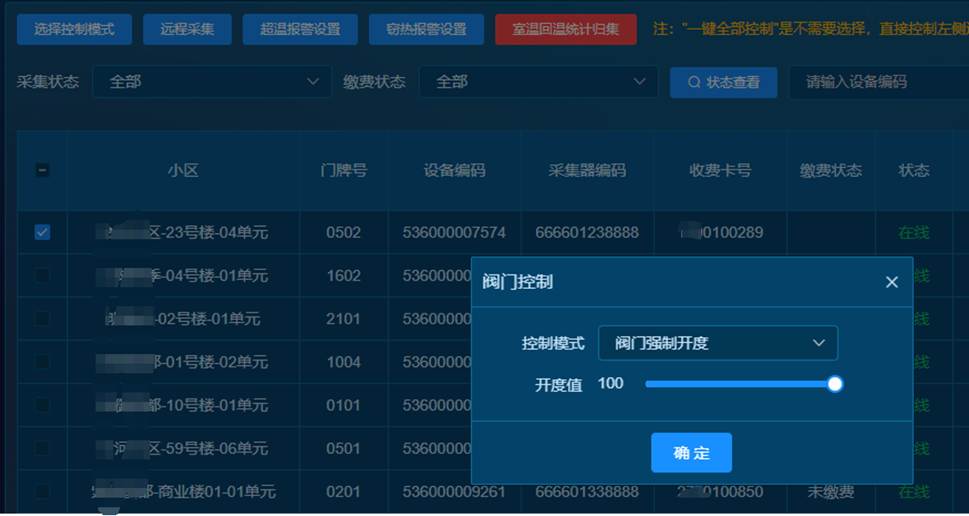
Task: Click the 开度值 slider handle
Action: pyautogui.click(x=835, y=384)
